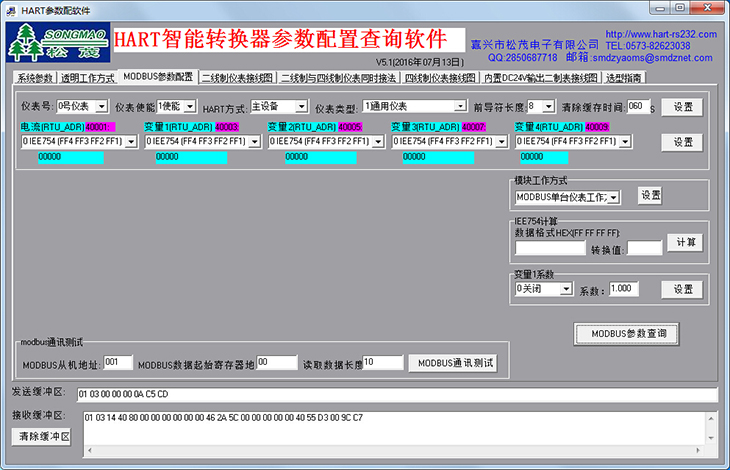This screenshot has width=730, height=470.
Task: Click the 清除缓冲区 button
Action: [x=43, y=436]
